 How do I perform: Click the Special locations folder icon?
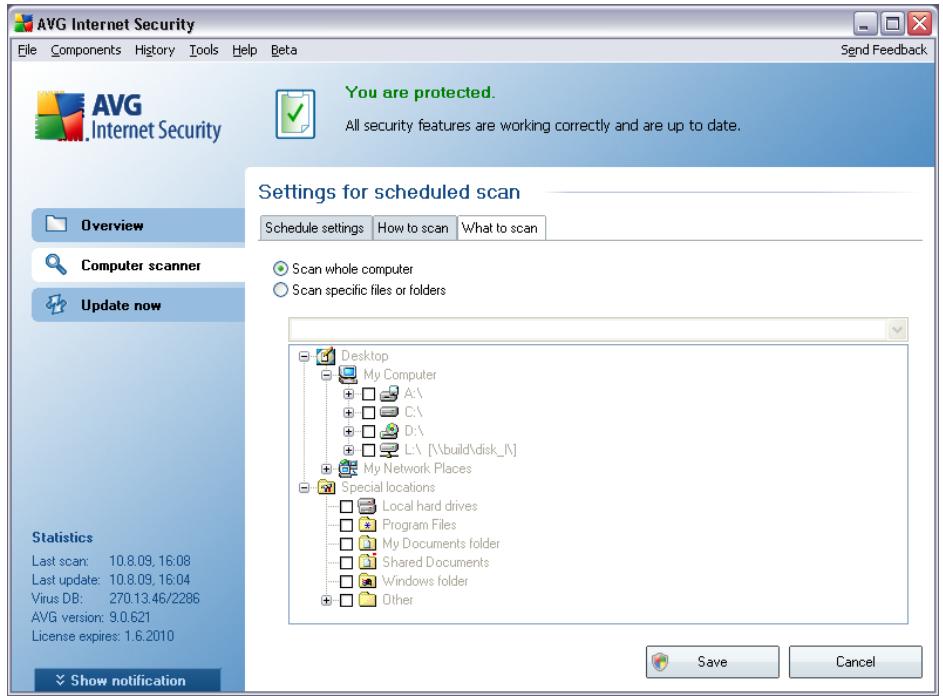click(325, 487)
